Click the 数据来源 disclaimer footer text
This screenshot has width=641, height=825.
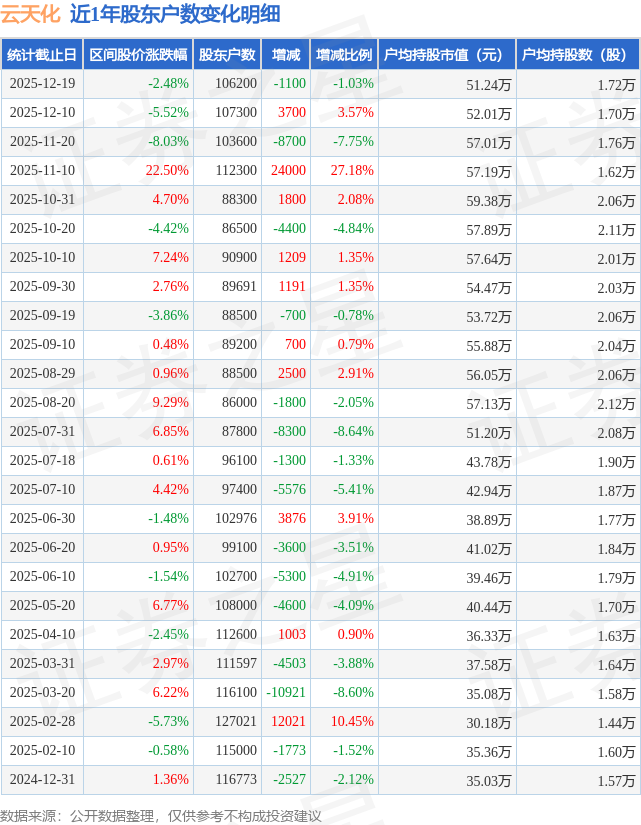(161, 815)
